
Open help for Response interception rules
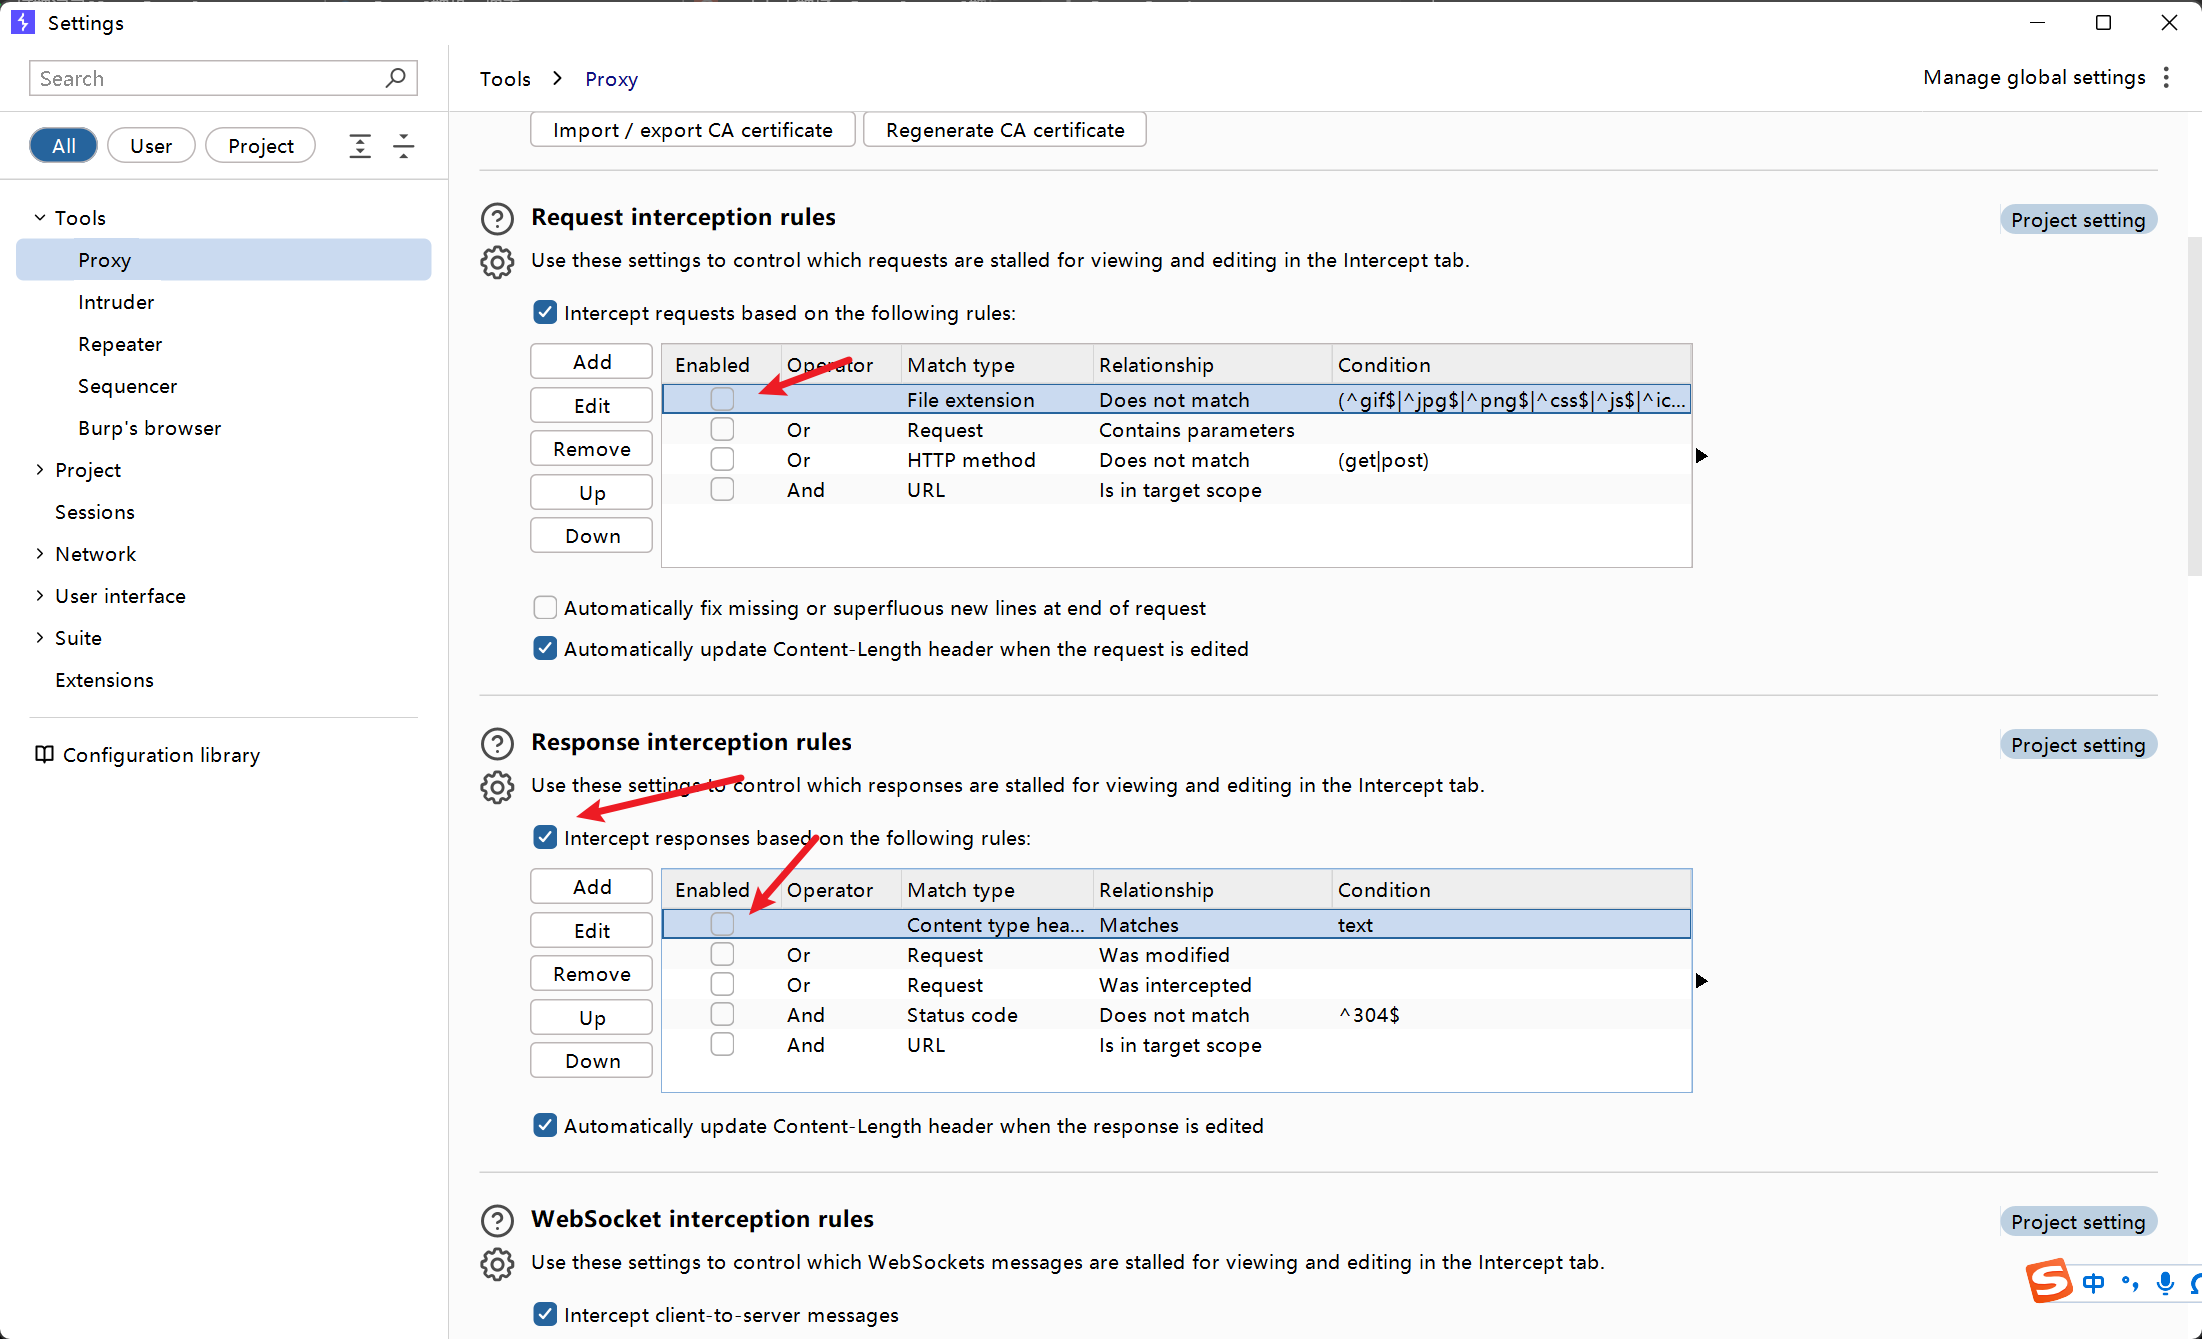click(x=497, y=743)
